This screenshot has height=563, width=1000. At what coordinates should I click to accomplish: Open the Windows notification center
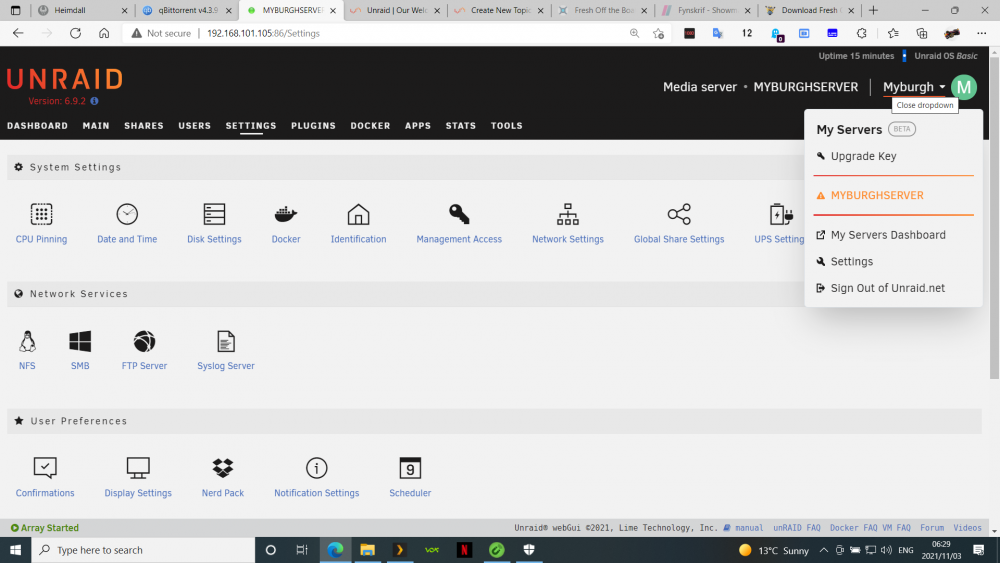(x=978, y=550)
